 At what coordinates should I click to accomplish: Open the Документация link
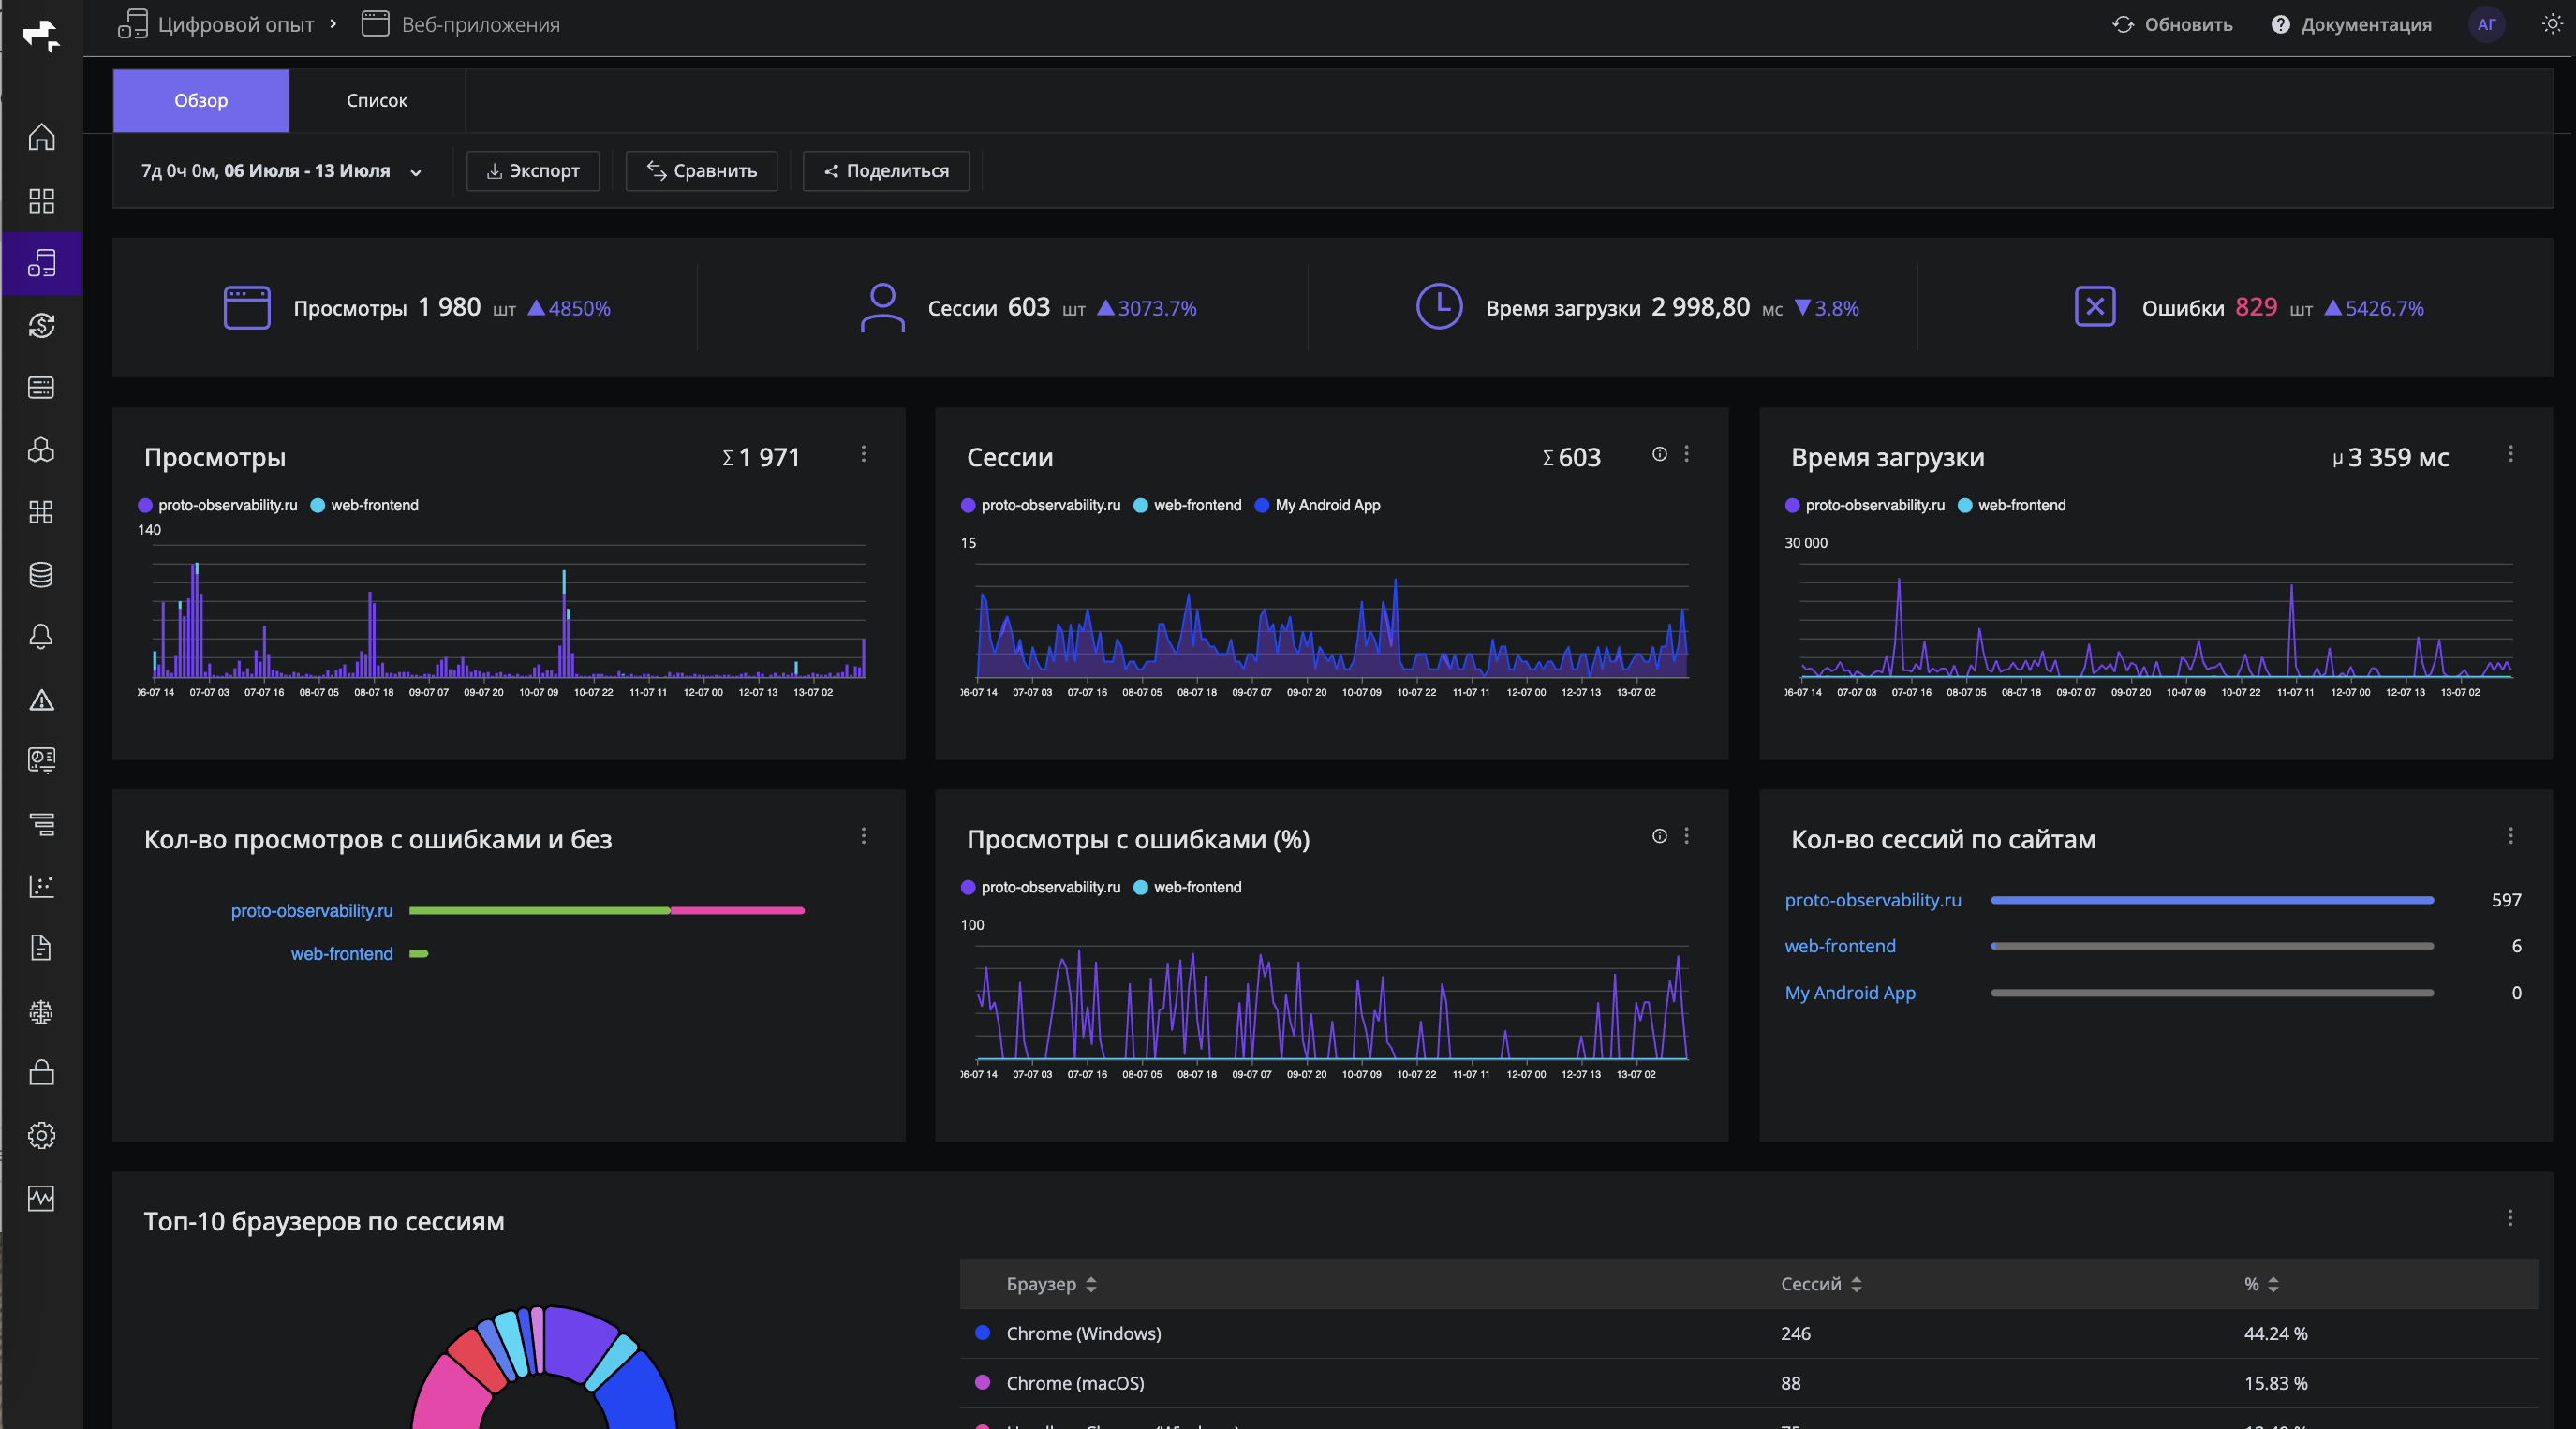tap(2351, 24)
